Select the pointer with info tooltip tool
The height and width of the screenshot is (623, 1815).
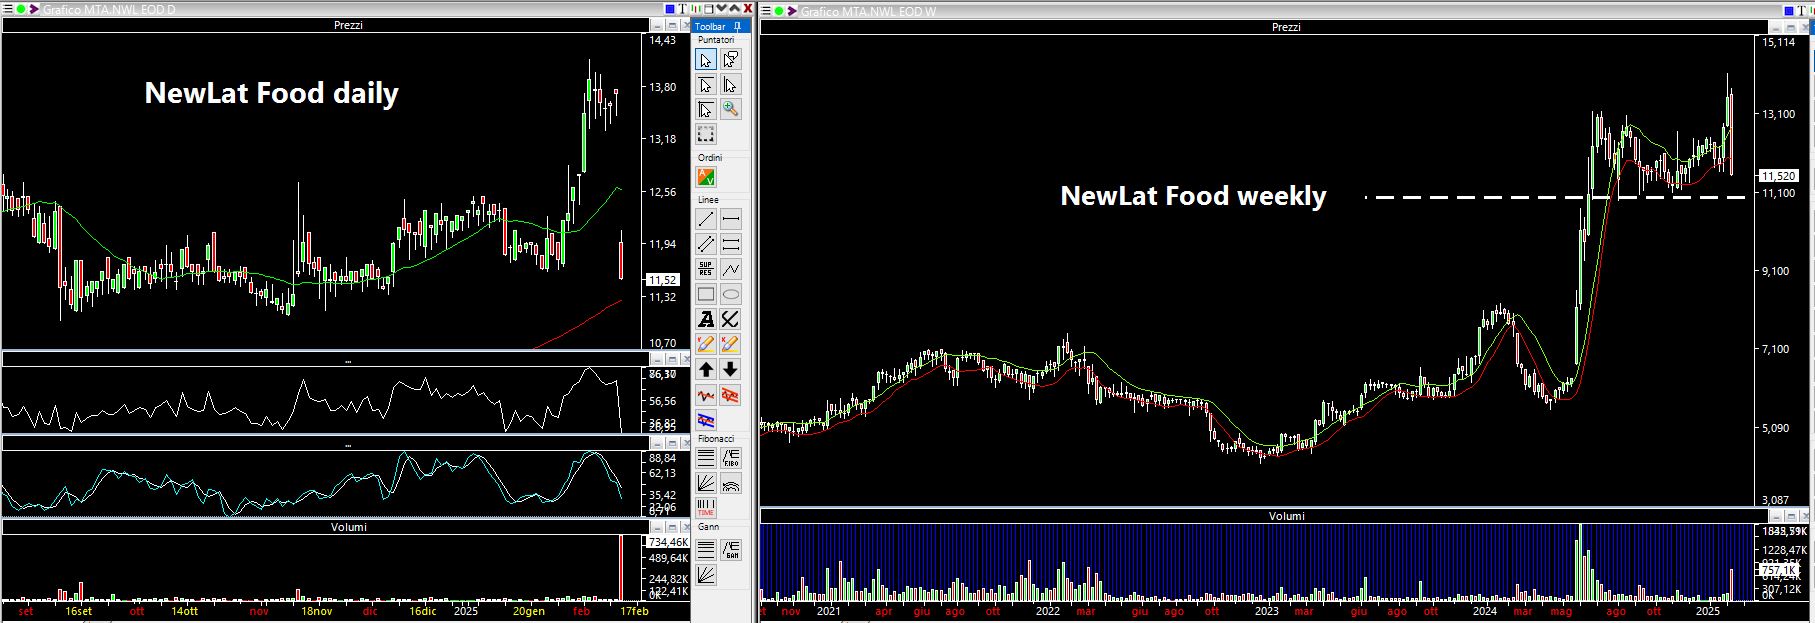click(x=731, y=60)
